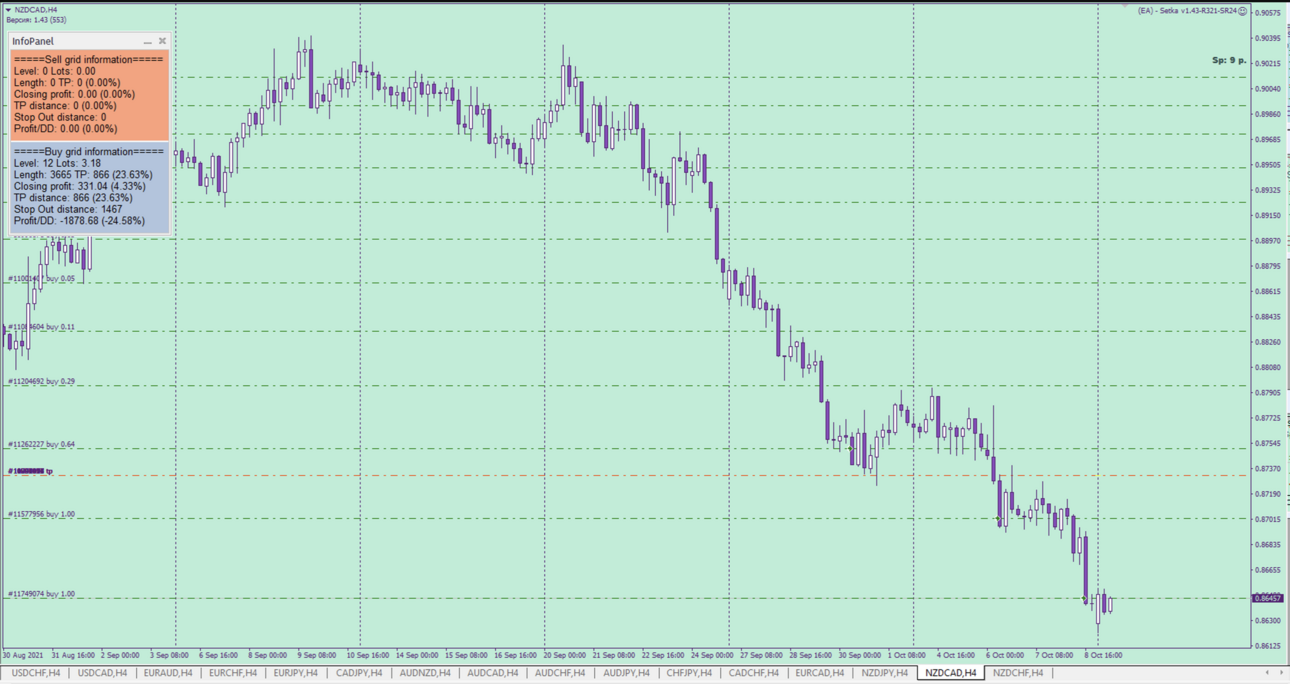Screen dimensions: 1290x684
Task: Click the '30 Aug 2021' date label
Action: tap(22, 656)
